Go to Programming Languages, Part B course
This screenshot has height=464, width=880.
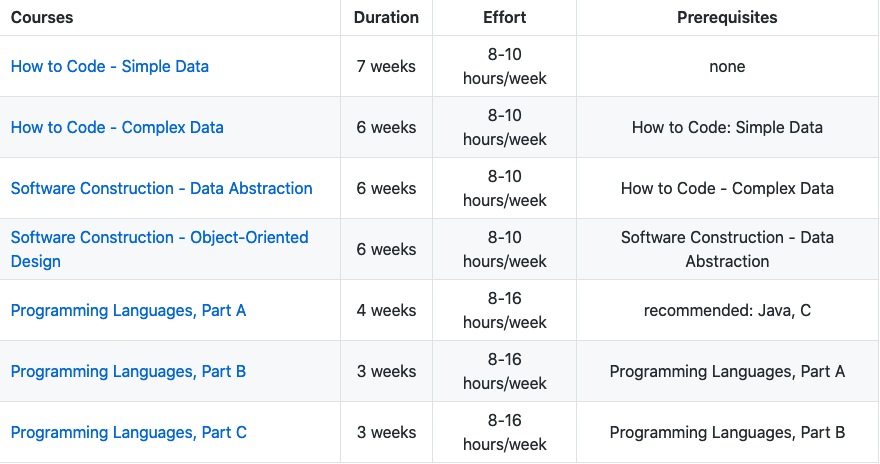(x=128, y=371)
